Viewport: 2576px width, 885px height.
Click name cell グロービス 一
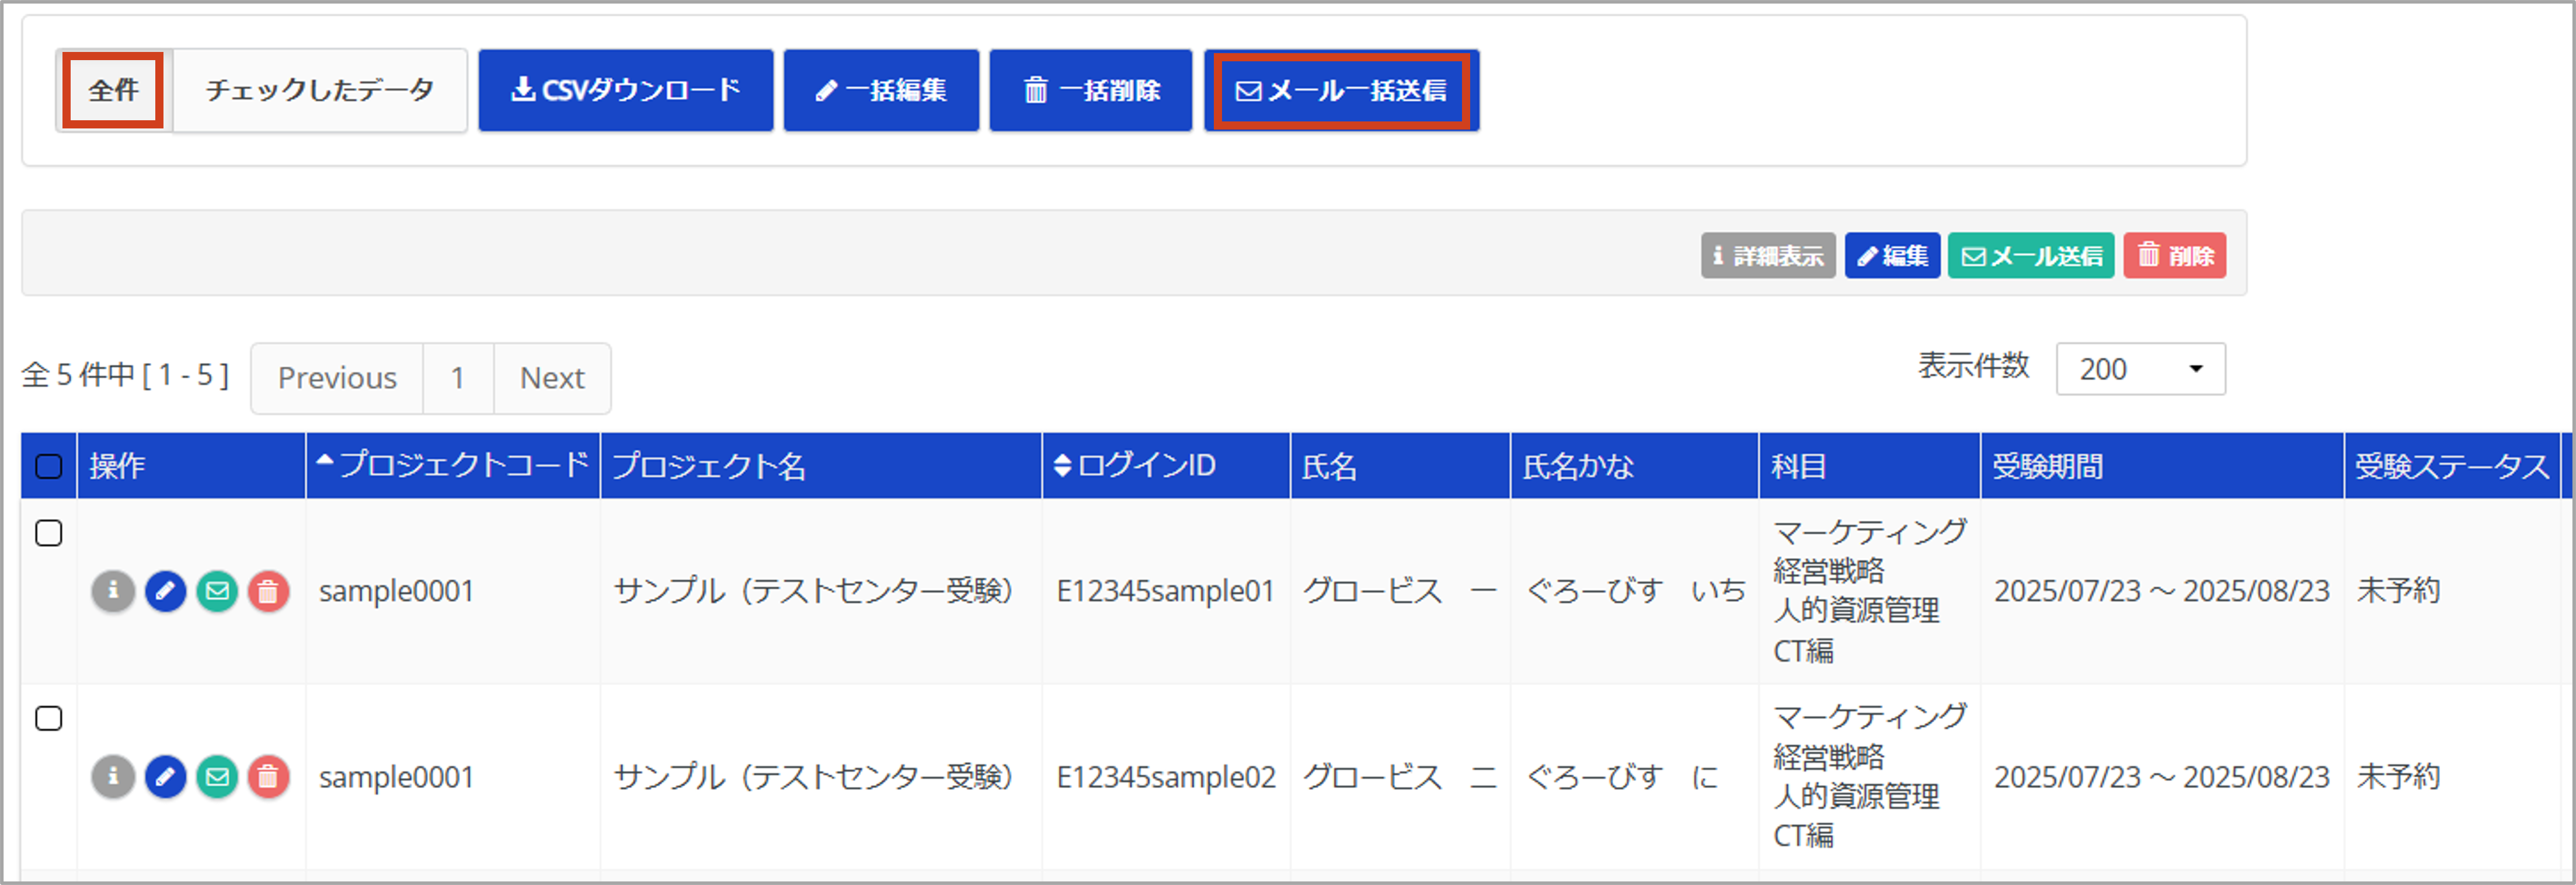pyautogui.click(x=1400, y=591)
